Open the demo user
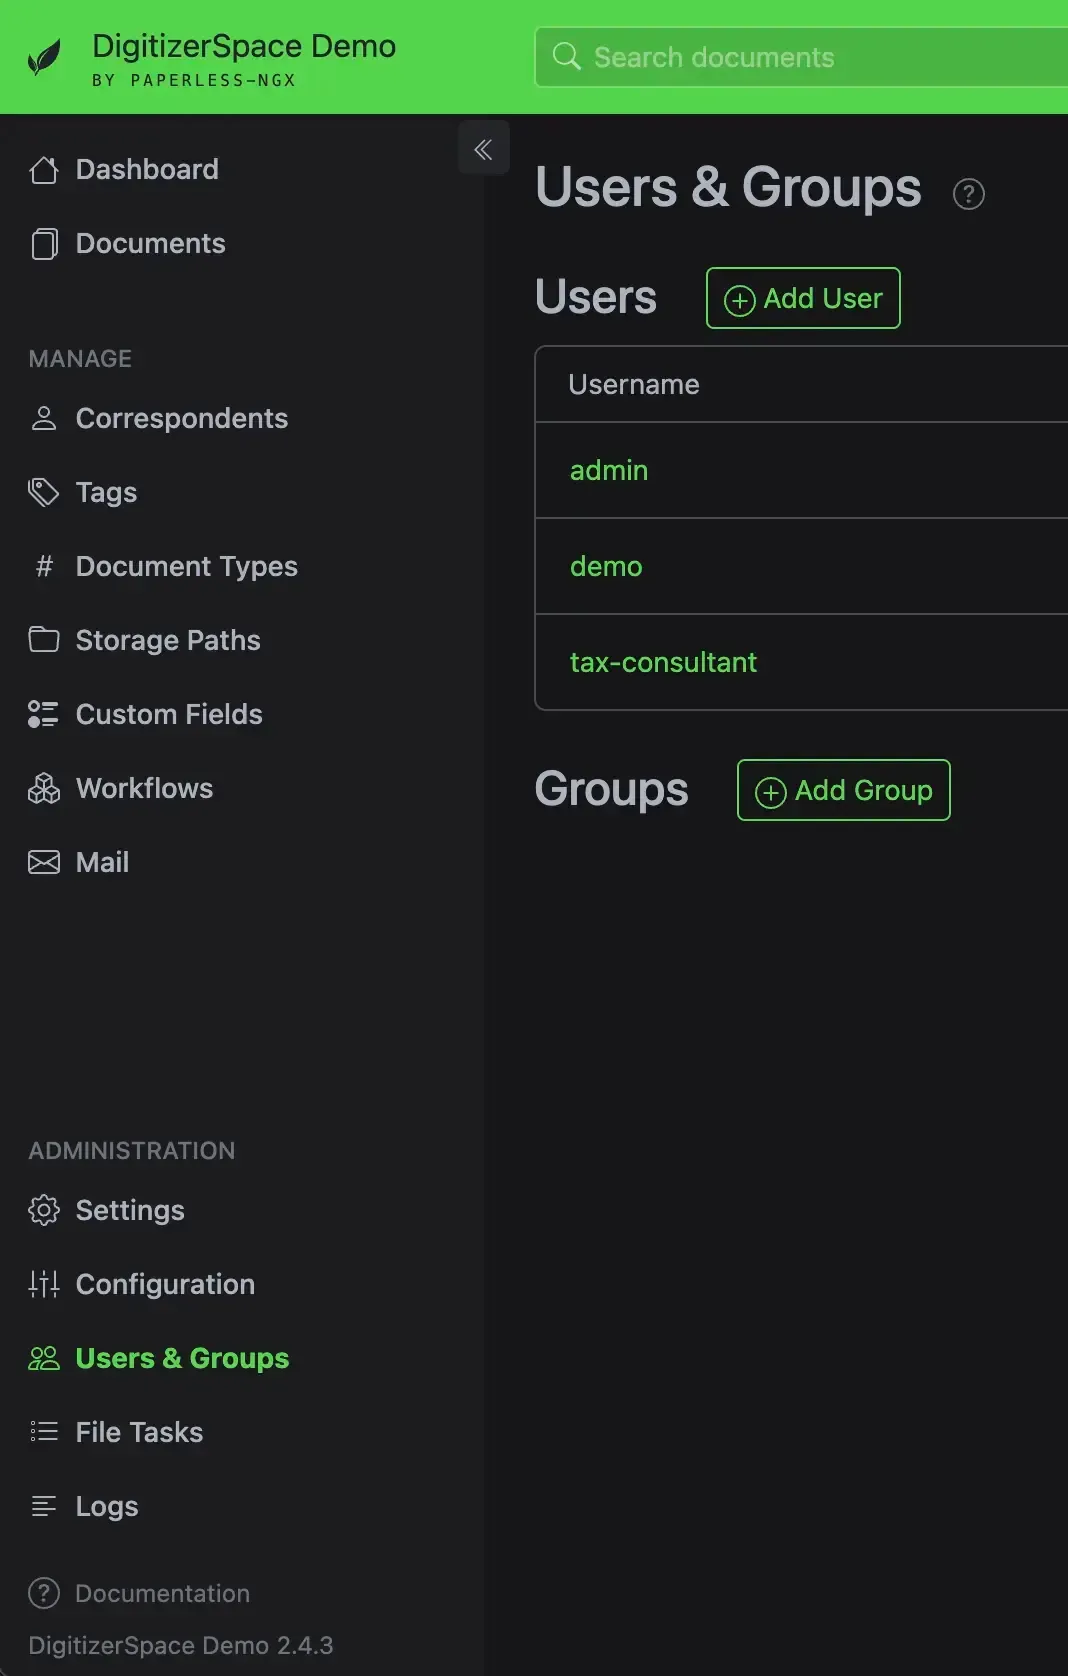 [606, 566]
